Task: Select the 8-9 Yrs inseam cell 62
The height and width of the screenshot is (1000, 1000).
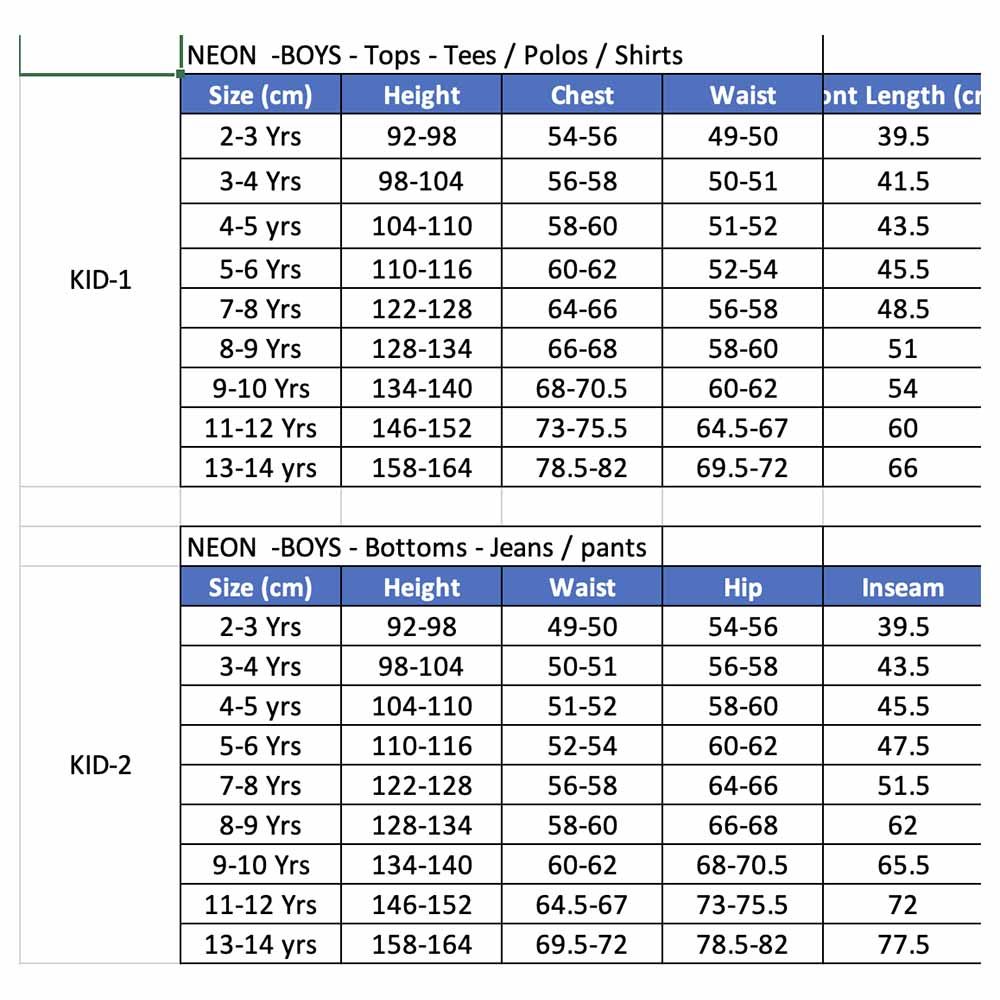Action: [902, 825]
